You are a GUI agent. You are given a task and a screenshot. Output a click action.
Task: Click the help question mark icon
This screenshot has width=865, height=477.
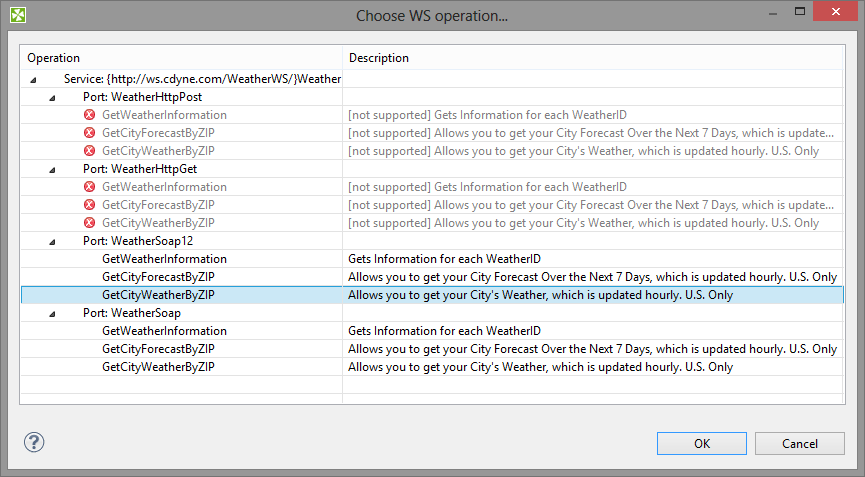coord(34,442)
